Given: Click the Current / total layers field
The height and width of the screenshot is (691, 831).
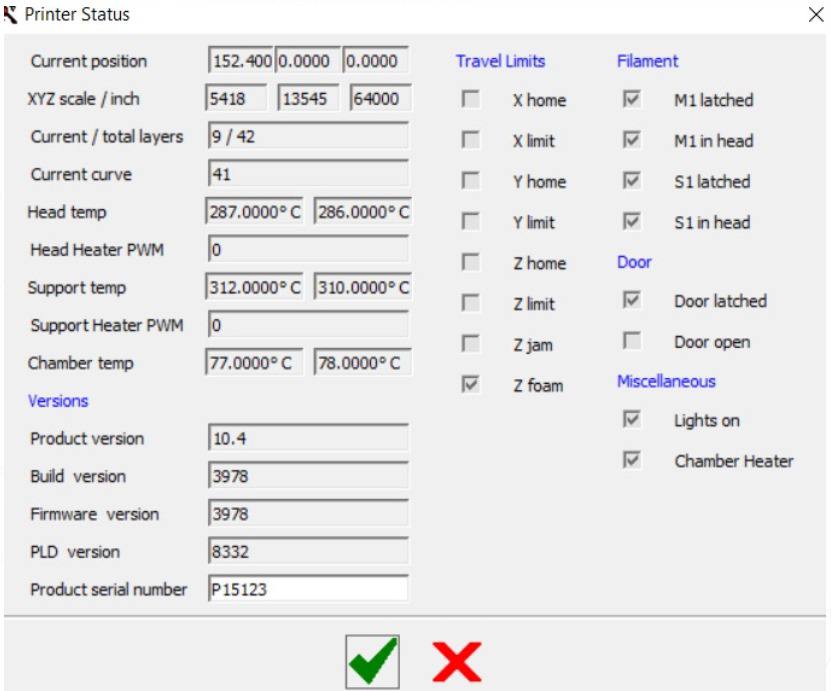Looking at the screenshot, I should (x=308, y=136).
